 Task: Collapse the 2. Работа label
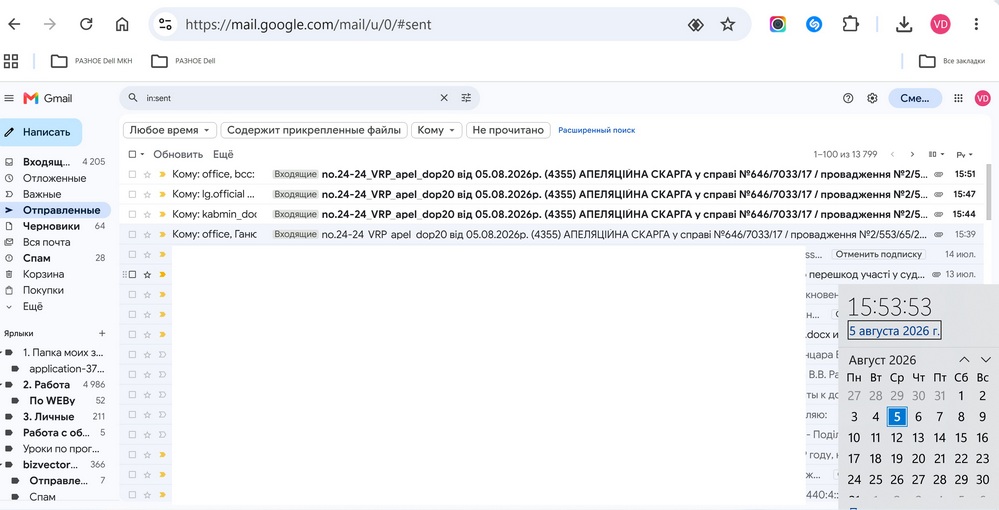pyautogui.click(x=2, y=384)
